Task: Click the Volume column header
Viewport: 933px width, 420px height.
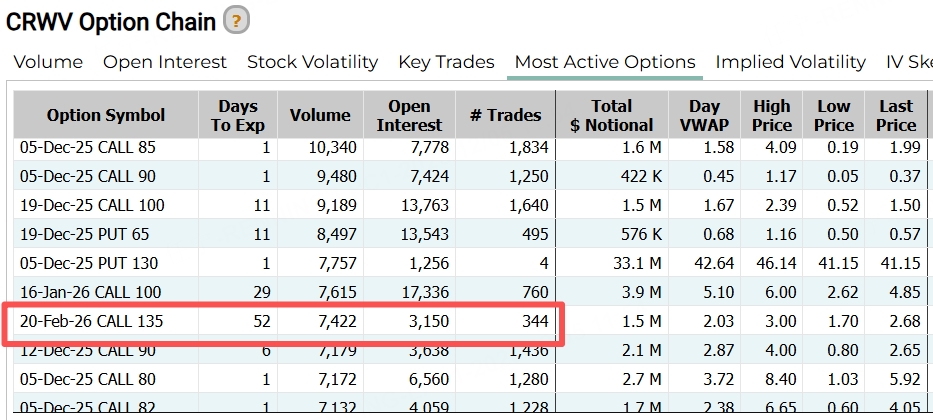Action: (x=320, y=115)
